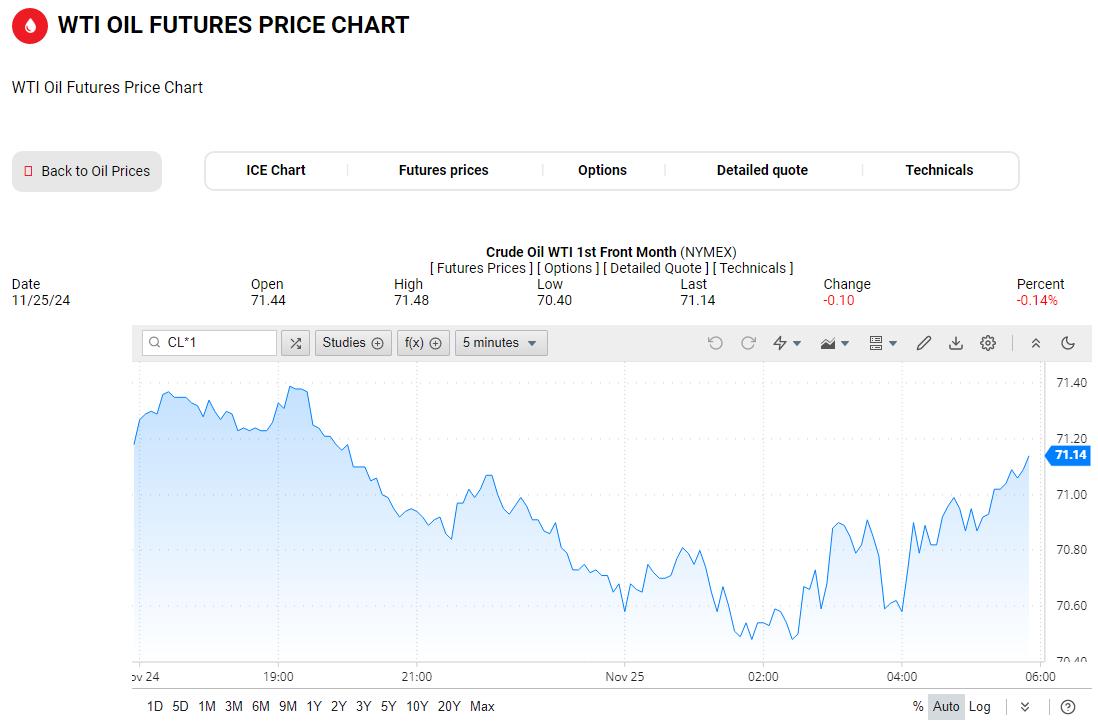This screenshot has width=1098, height=725.
Task: Open the Futures prices tab
Action: point(443,170)
